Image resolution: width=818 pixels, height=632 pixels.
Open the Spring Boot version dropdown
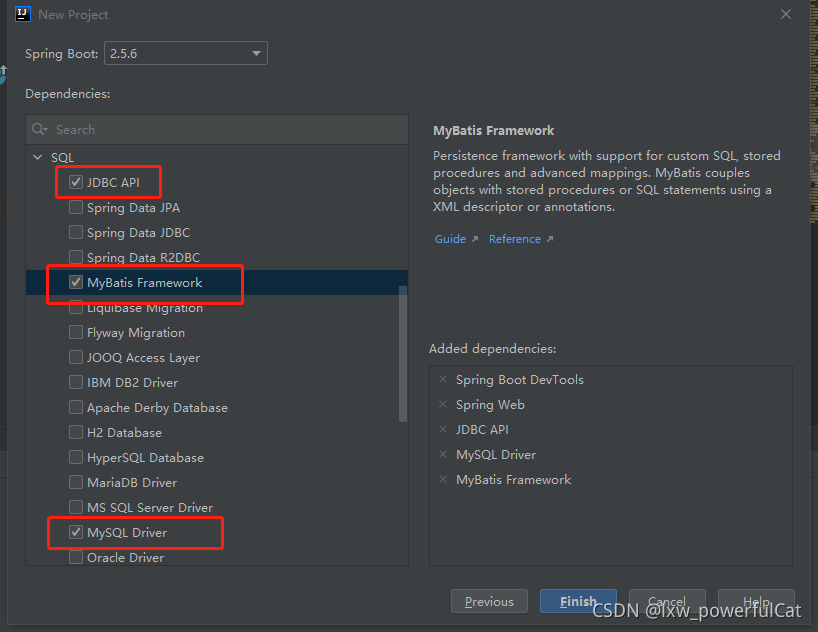tap(186, 53)
